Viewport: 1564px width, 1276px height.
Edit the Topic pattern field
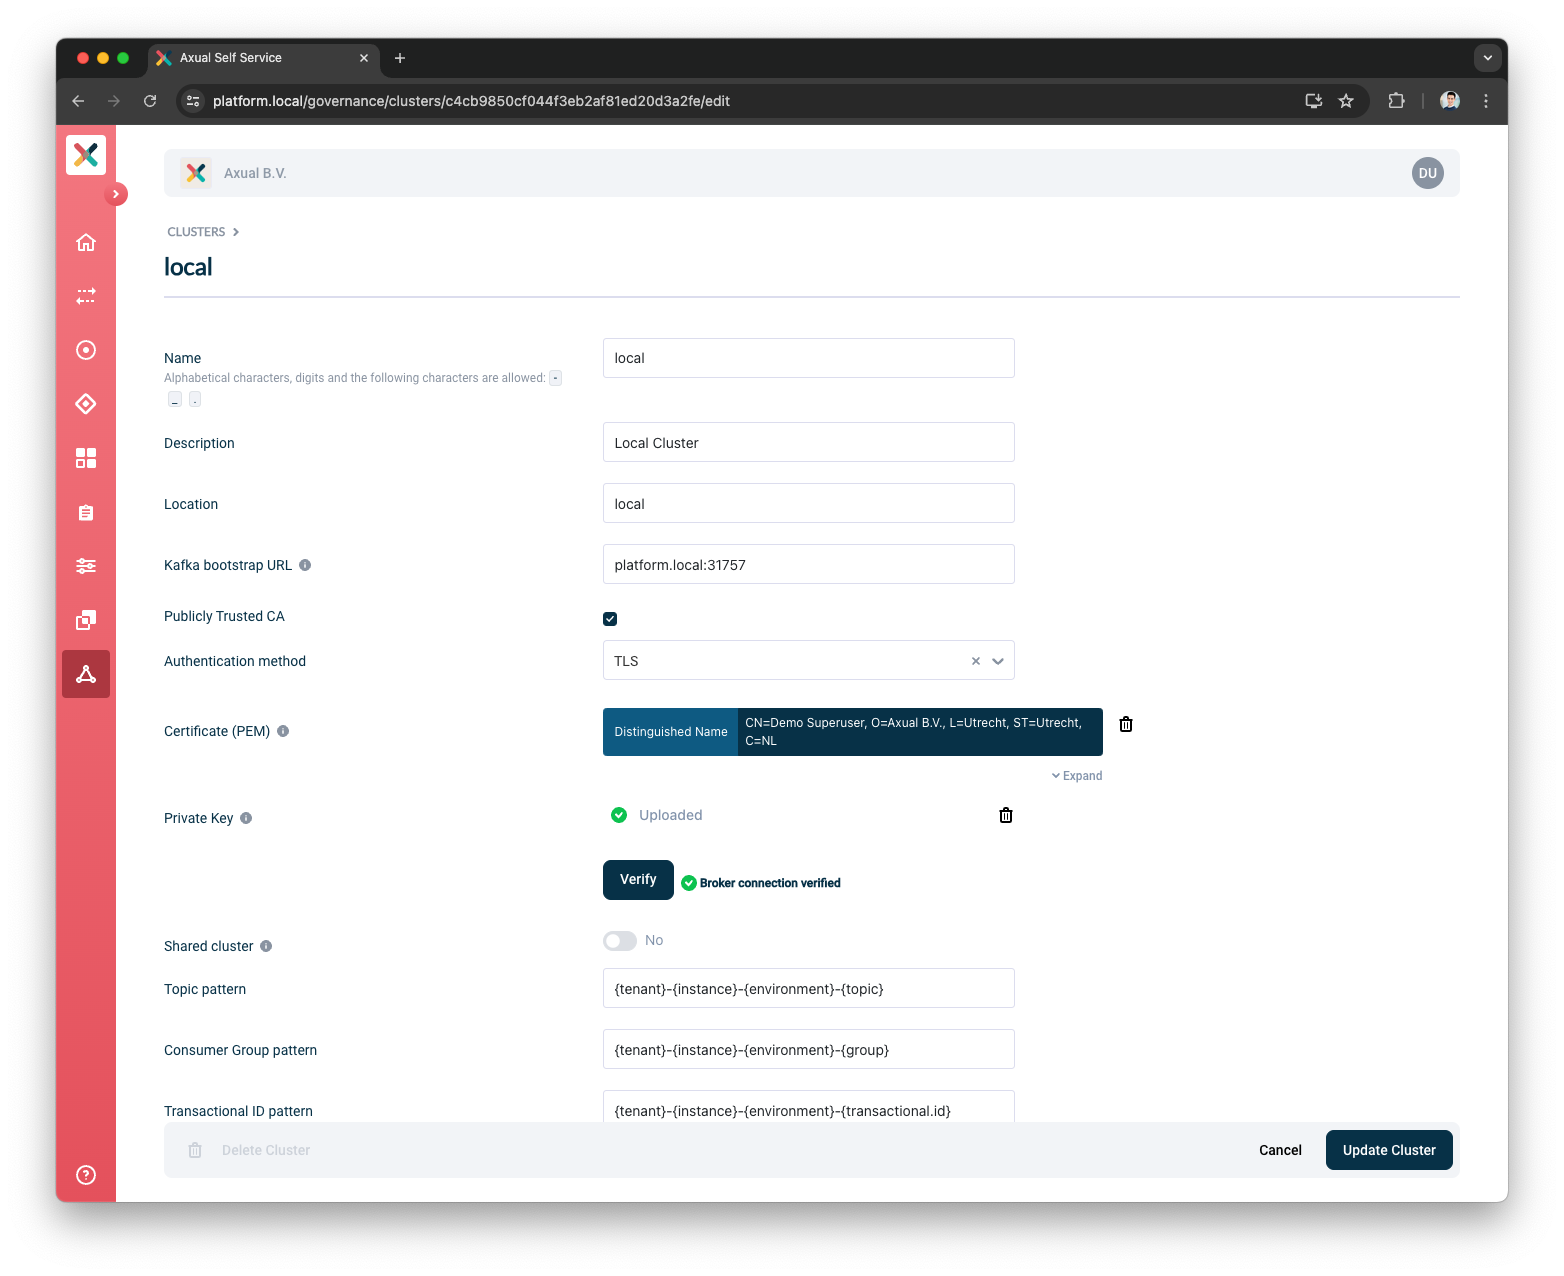pos(809,988)
